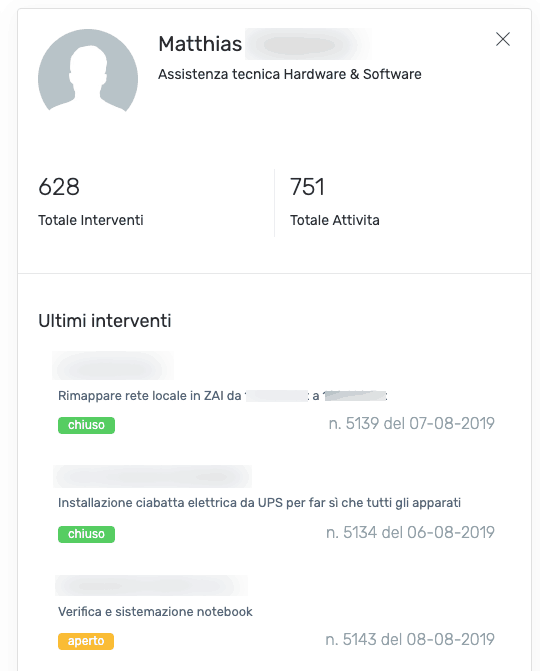
Task: Click the orange aperto status badge
Action: [86, 641]
